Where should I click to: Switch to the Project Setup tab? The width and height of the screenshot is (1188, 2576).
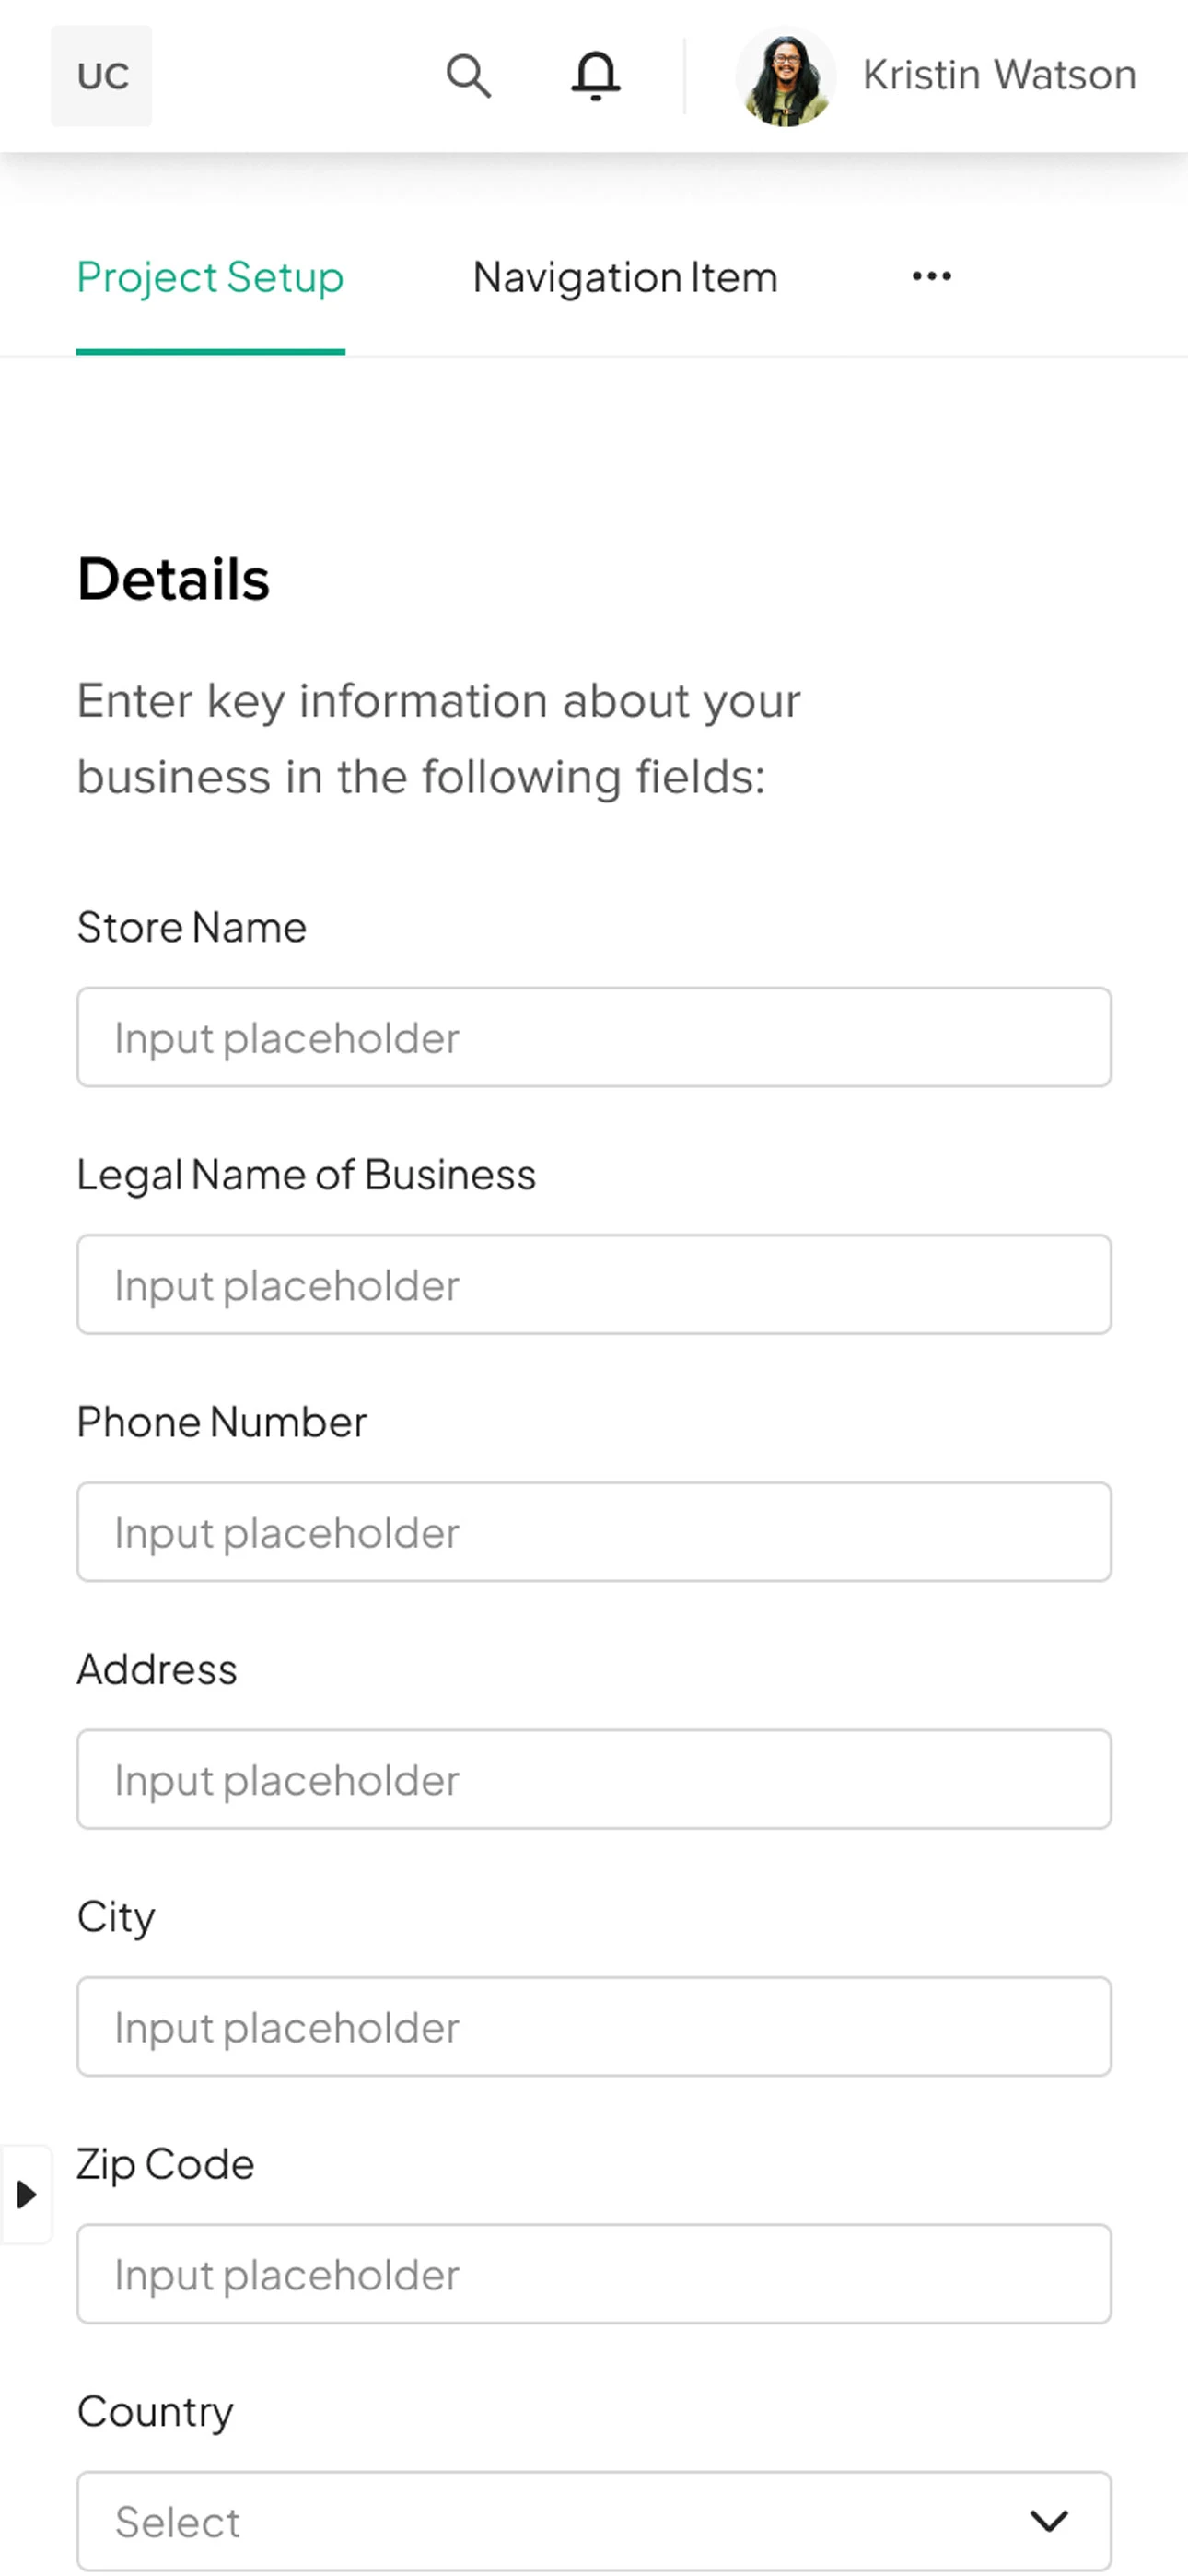[210, 277]
